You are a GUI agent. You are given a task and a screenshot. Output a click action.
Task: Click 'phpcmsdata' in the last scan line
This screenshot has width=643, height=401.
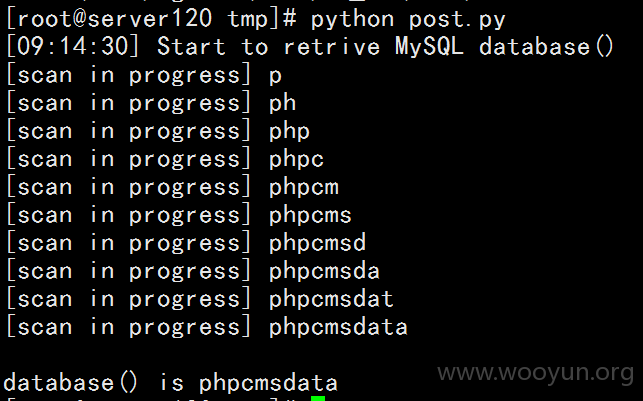click(338, 327)
